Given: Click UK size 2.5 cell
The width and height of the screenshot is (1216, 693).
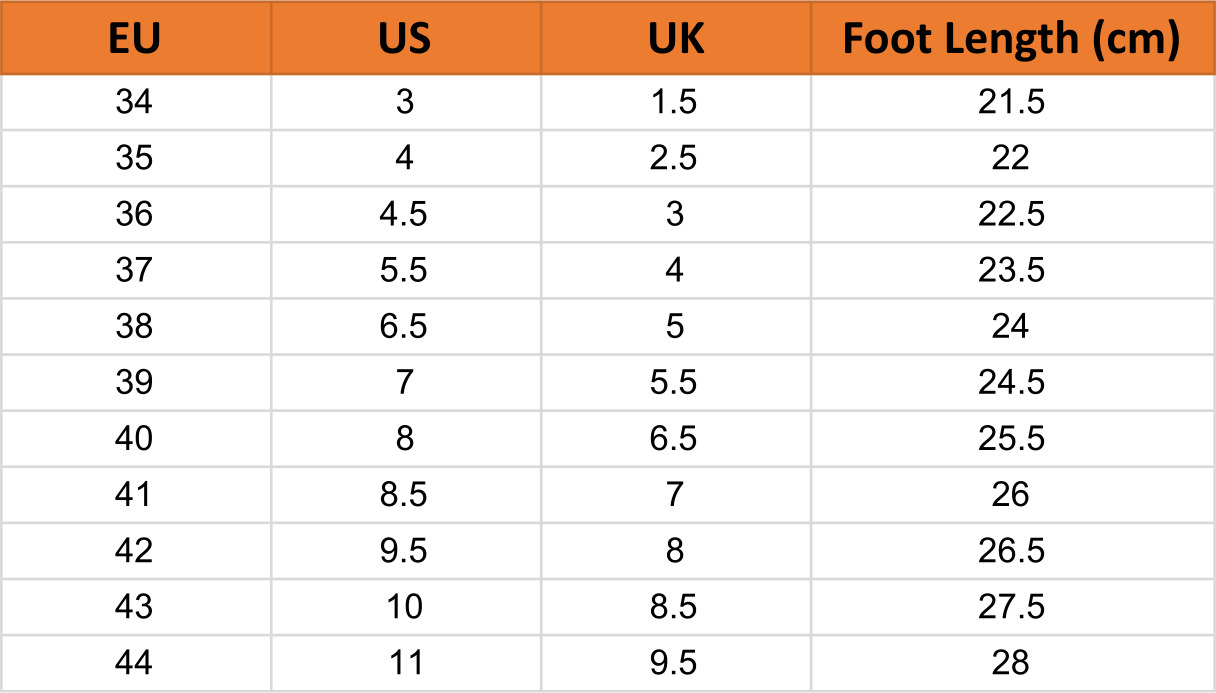Looking at the screenshot, I should pos(675,158).
